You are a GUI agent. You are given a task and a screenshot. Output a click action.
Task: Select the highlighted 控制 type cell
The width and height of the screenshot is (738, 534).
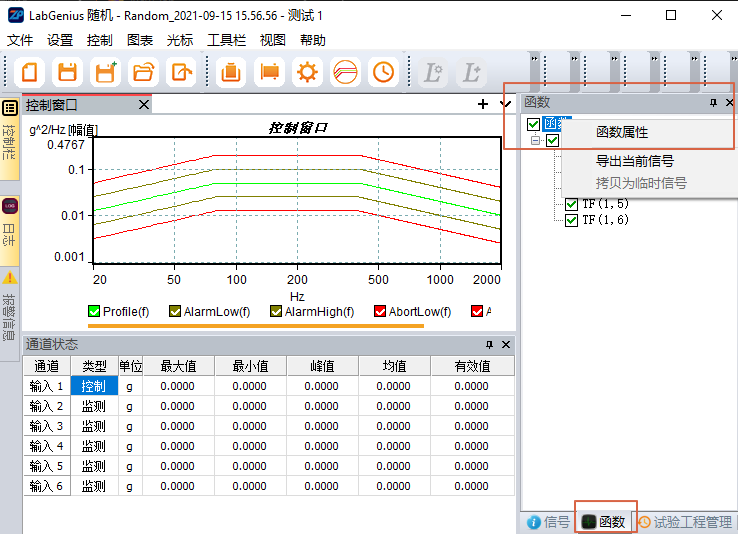pyautogui.click(x=94, y=386)
